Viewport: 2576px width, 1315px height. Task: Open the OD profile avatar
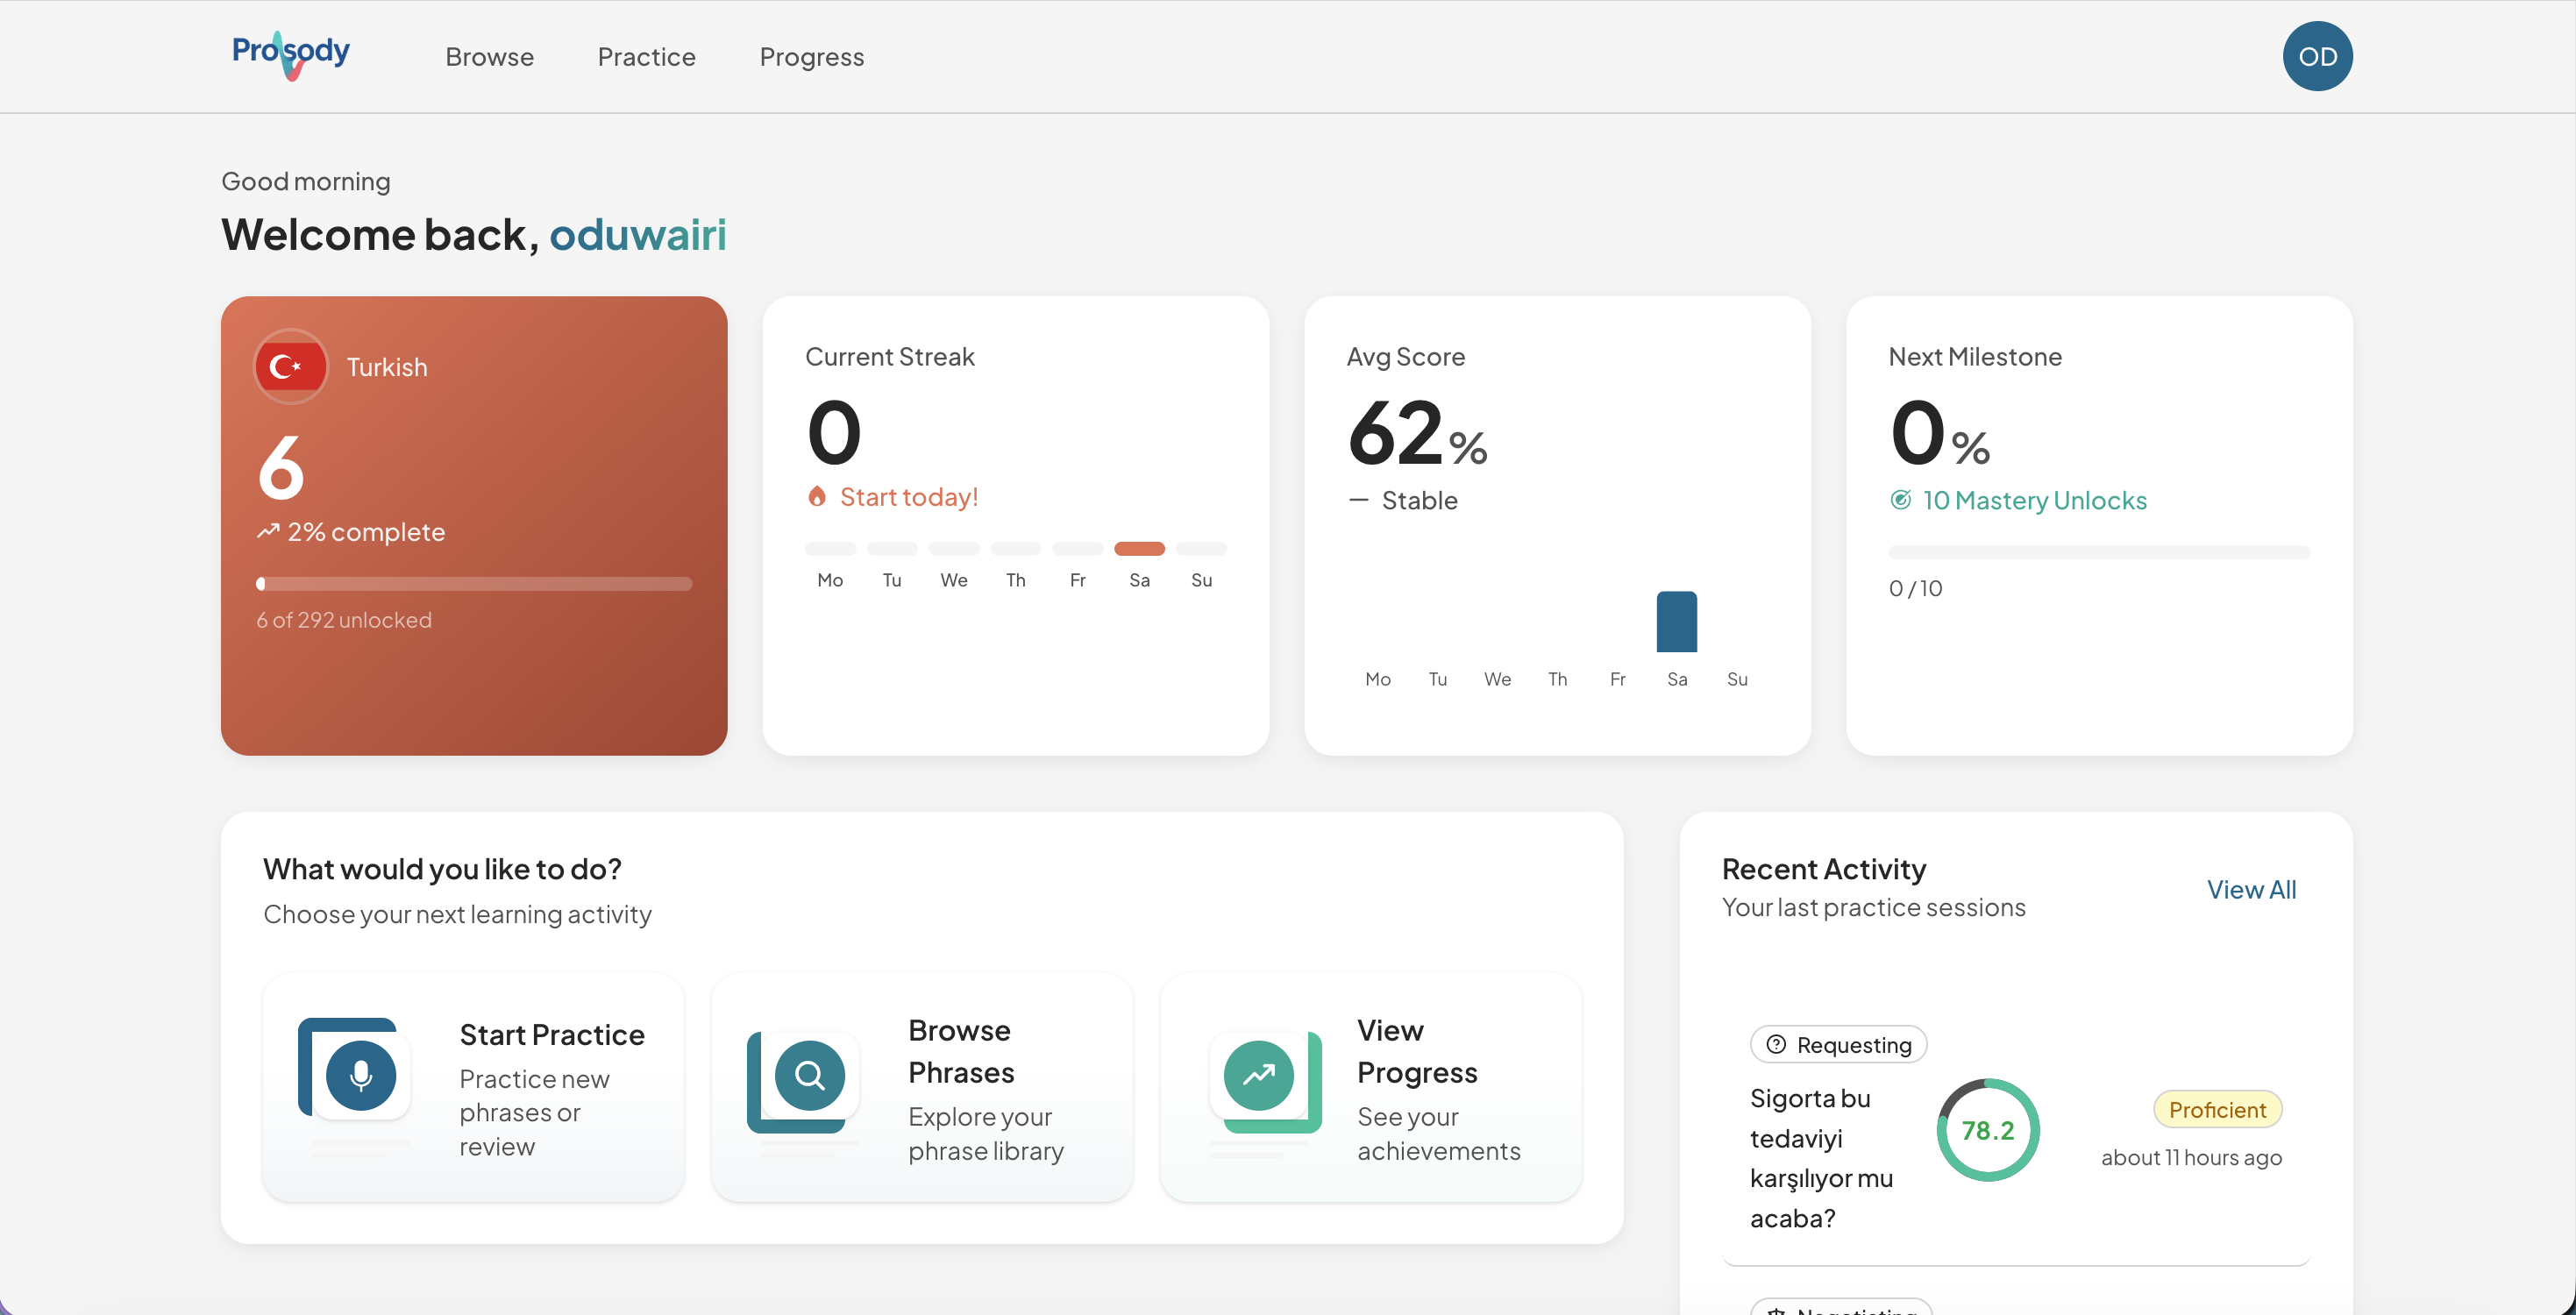[2318, 56]
